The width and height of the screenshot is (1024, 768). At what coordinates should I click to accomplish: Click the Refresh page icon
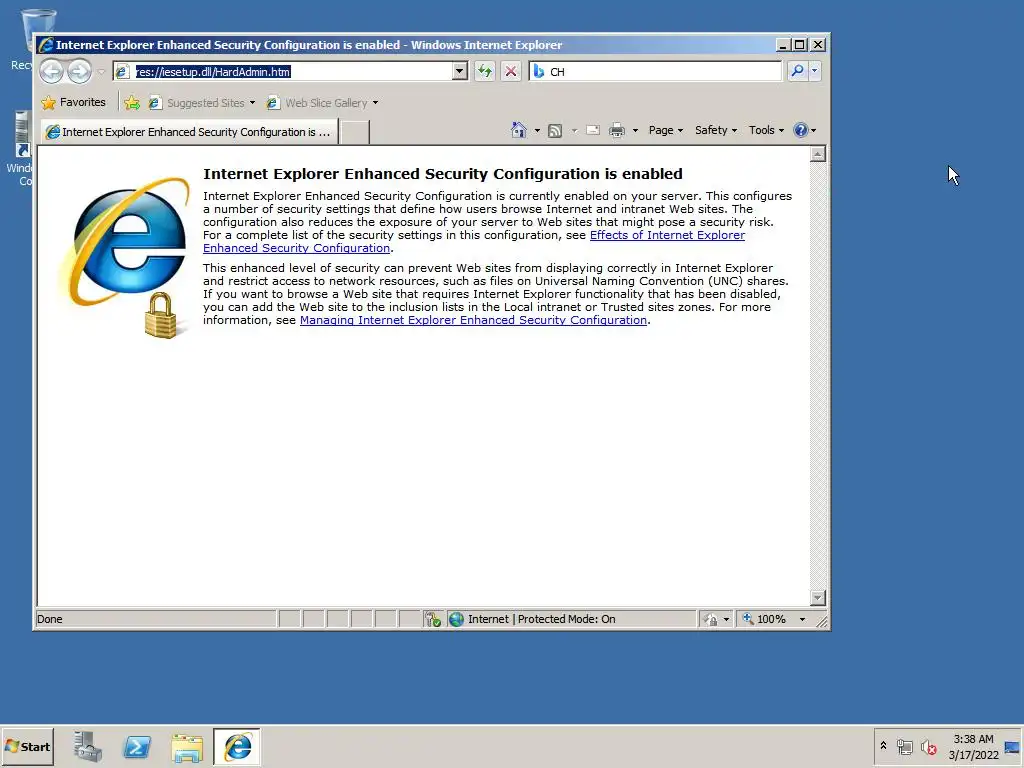coord(485,71)
